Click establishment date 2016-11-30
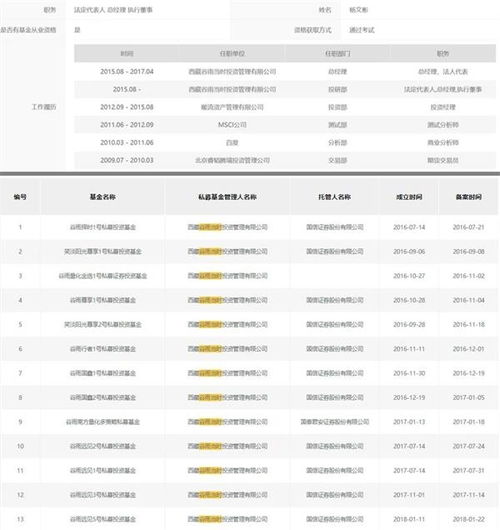 click(409, 373)
